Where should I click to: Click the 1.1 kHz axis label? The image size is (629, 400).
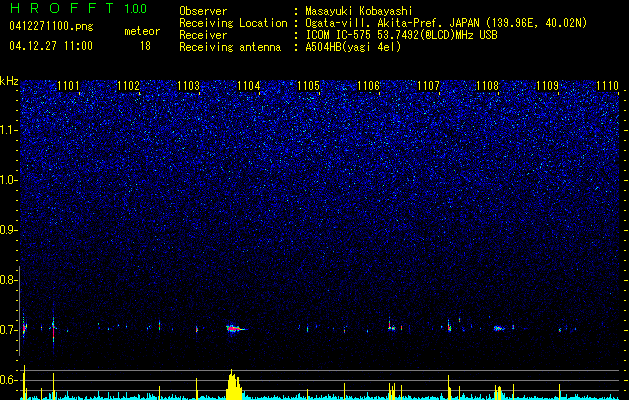click(x=8, y=130)
